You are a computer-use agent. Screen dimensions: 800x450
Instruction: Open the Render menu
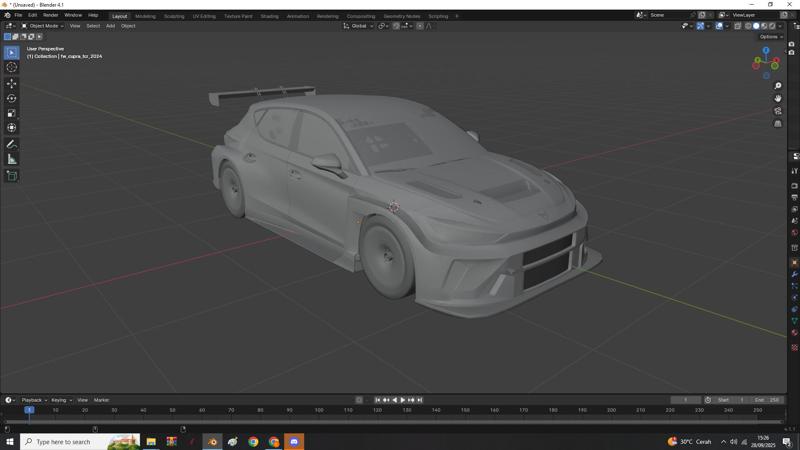coord(51,15)
